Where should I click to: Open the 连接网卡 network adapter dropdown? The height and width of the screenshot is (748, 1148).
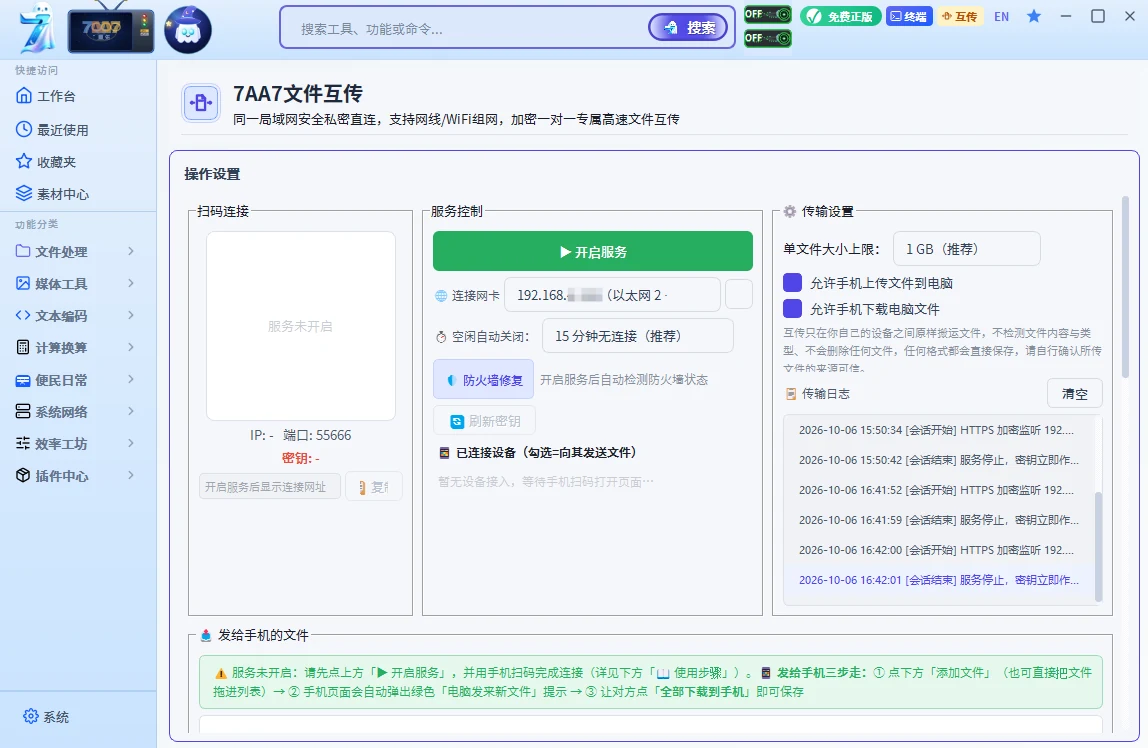(612, 295)
